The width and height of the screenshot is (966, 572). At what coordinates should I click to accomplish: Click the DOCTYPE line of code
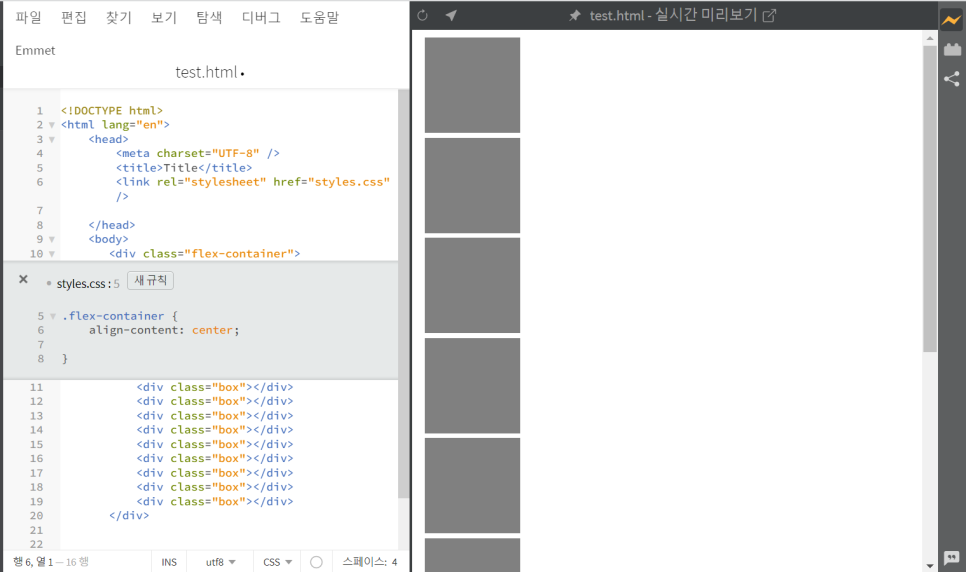[112, 111]
